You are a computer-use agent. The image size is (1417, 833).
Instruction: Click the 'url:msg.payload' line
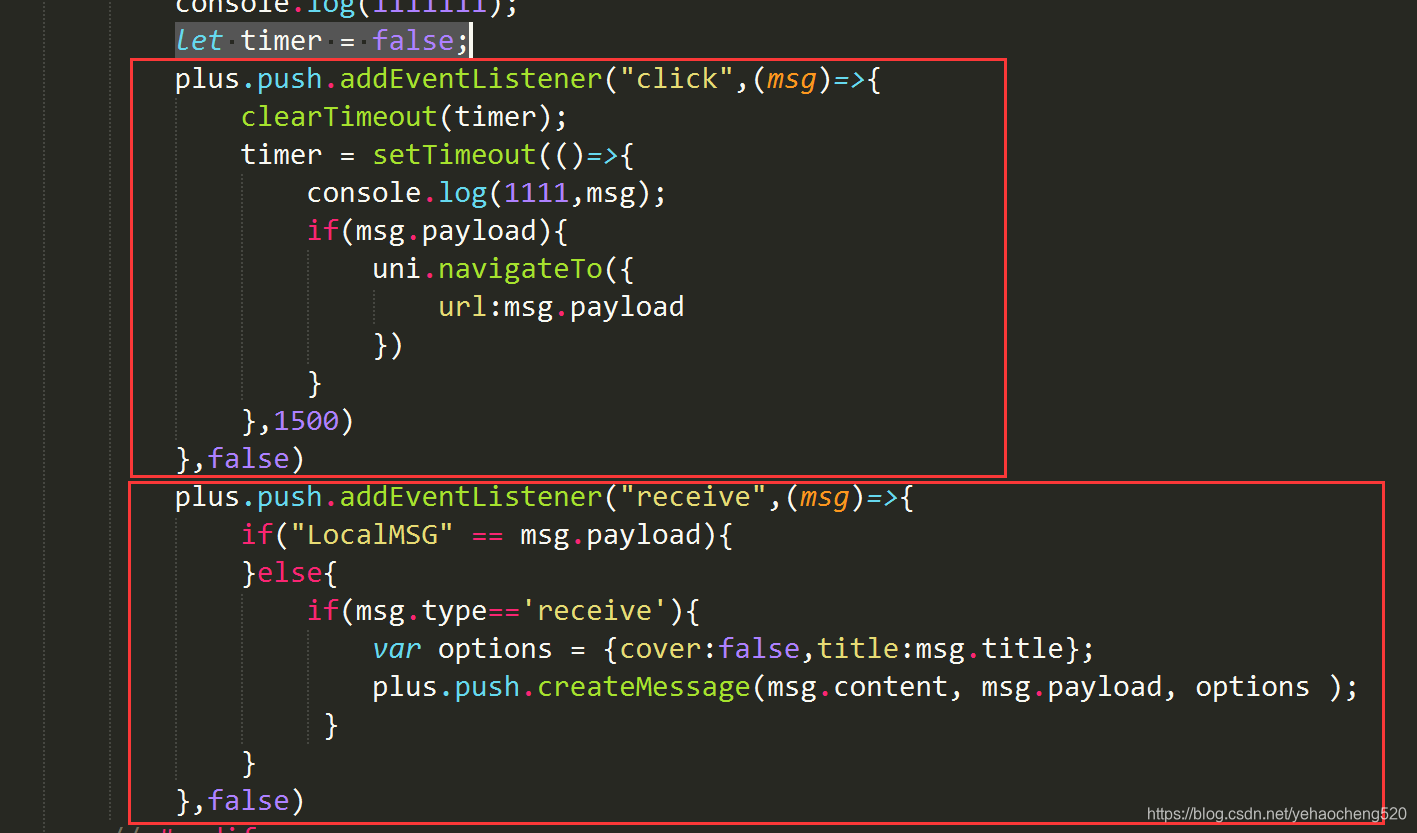pos(561,307)
